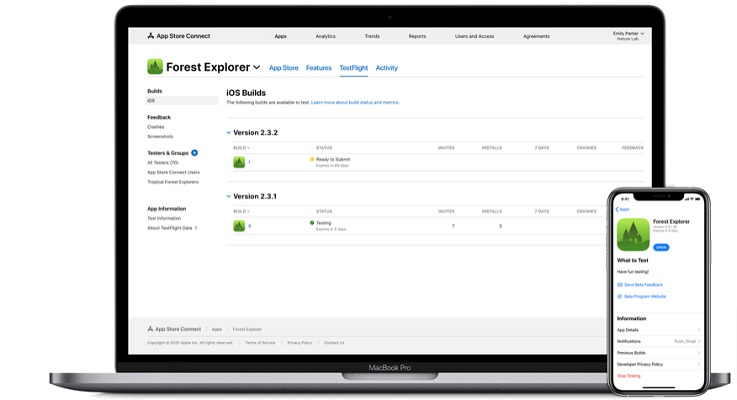
Task: Open the Emily Parker account menu
Action: point(628,36)
